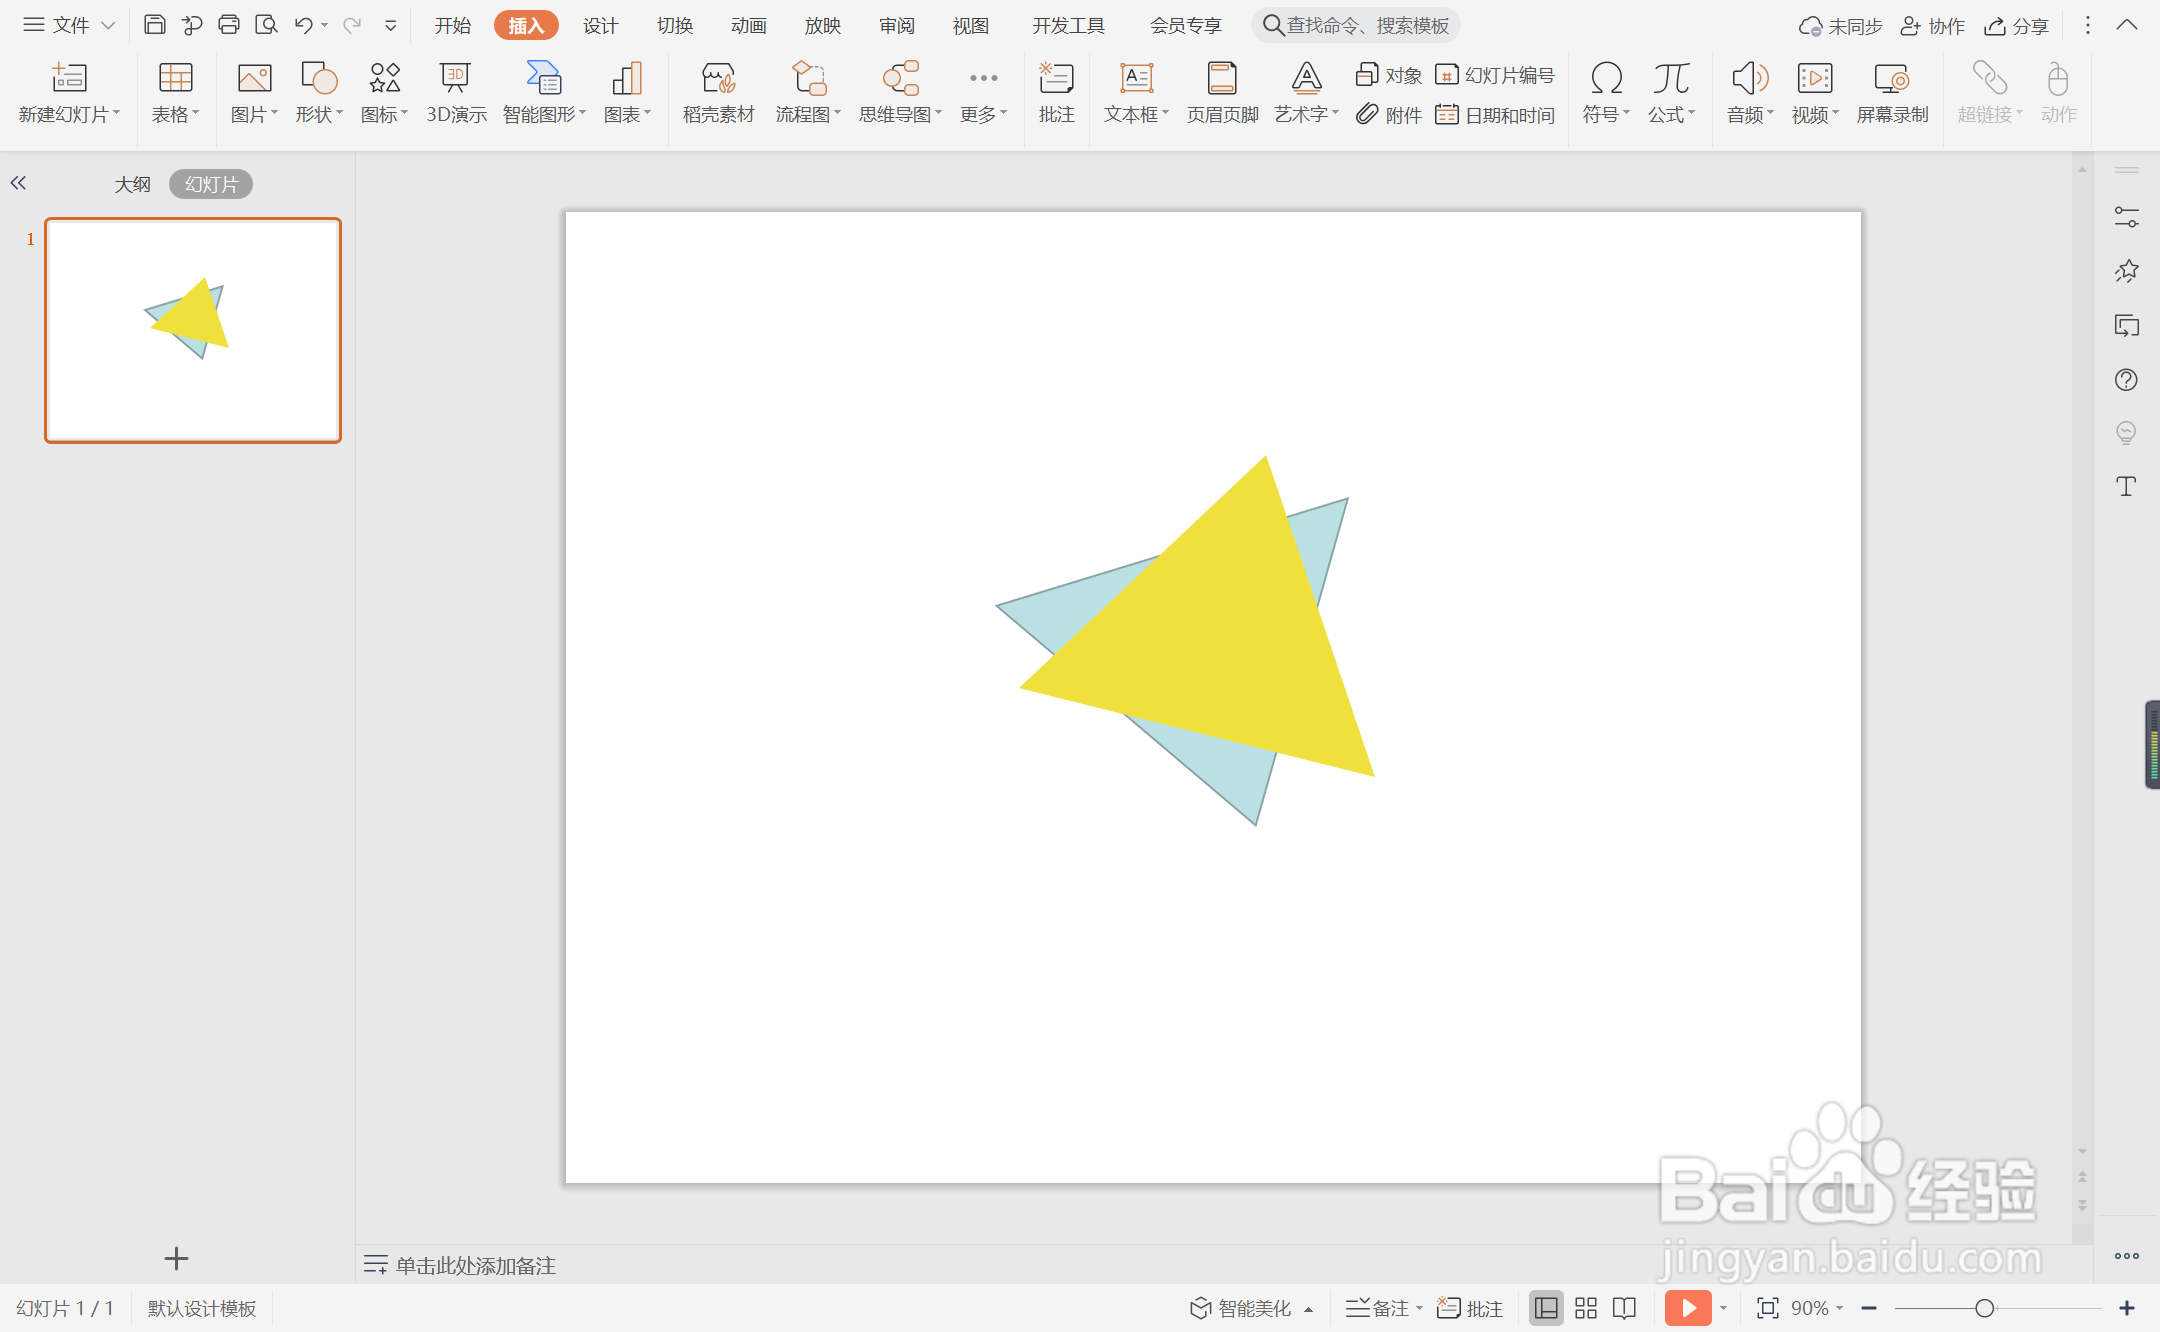Insert Audio (音频)

[1750, 92]
